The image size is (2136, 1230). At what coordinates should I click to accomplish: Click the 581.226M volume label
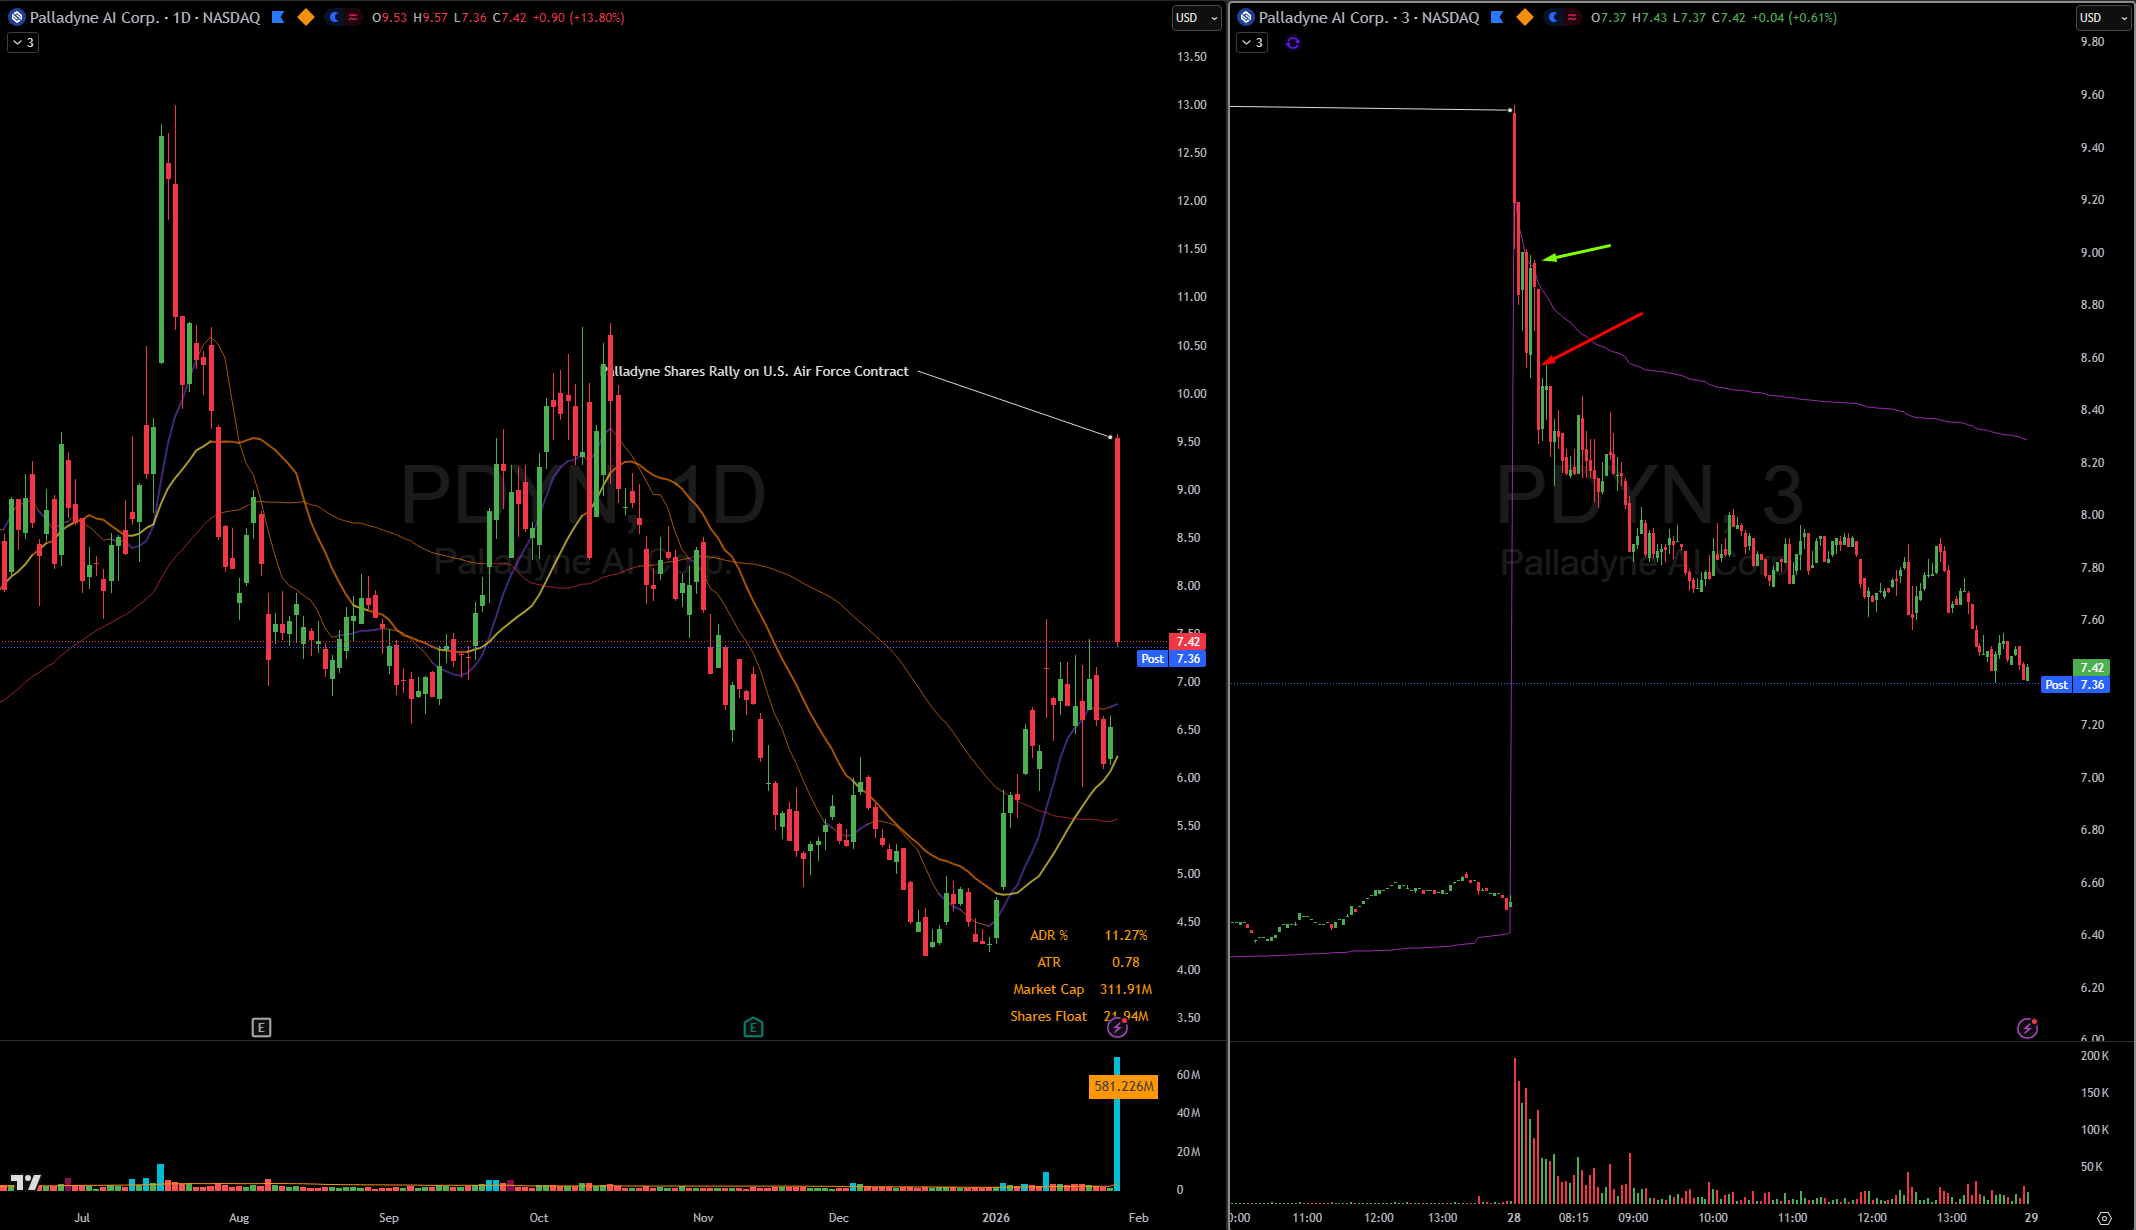(x=1123, y=1086)
